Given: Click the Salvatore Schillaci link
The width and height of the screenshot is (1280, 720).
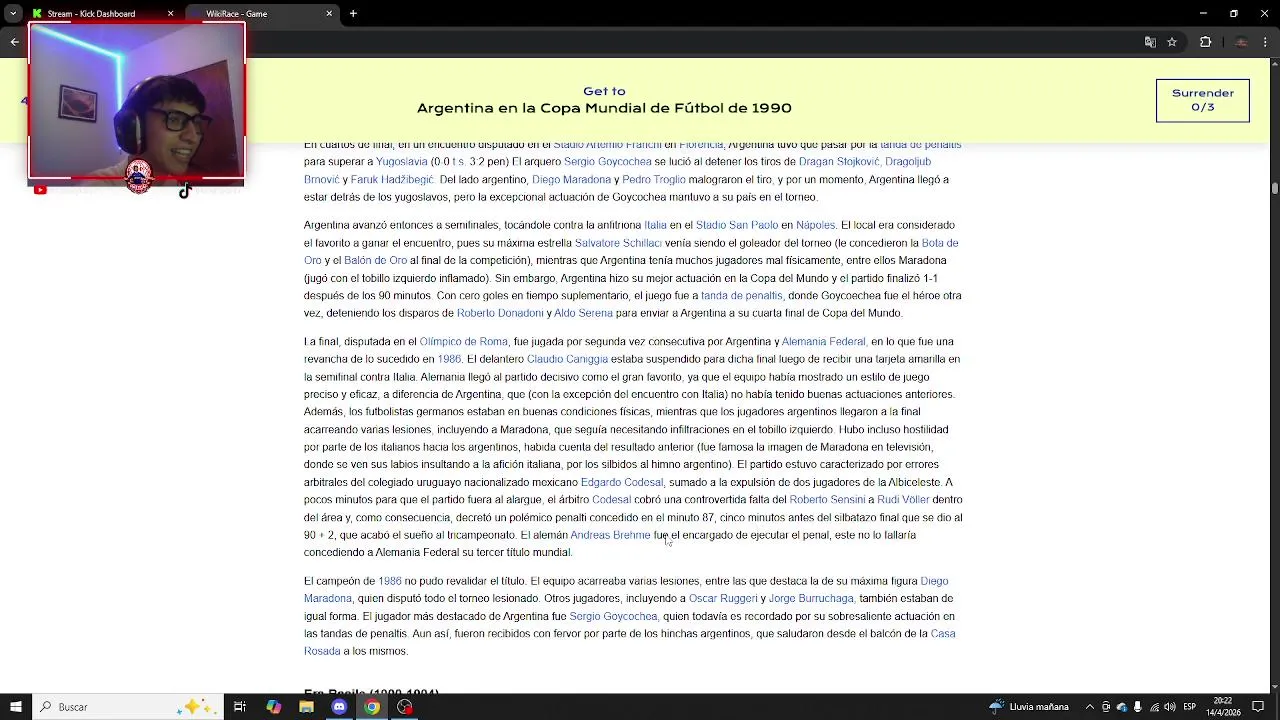Looking at the screenshot, I should click(x=618, y=243).
